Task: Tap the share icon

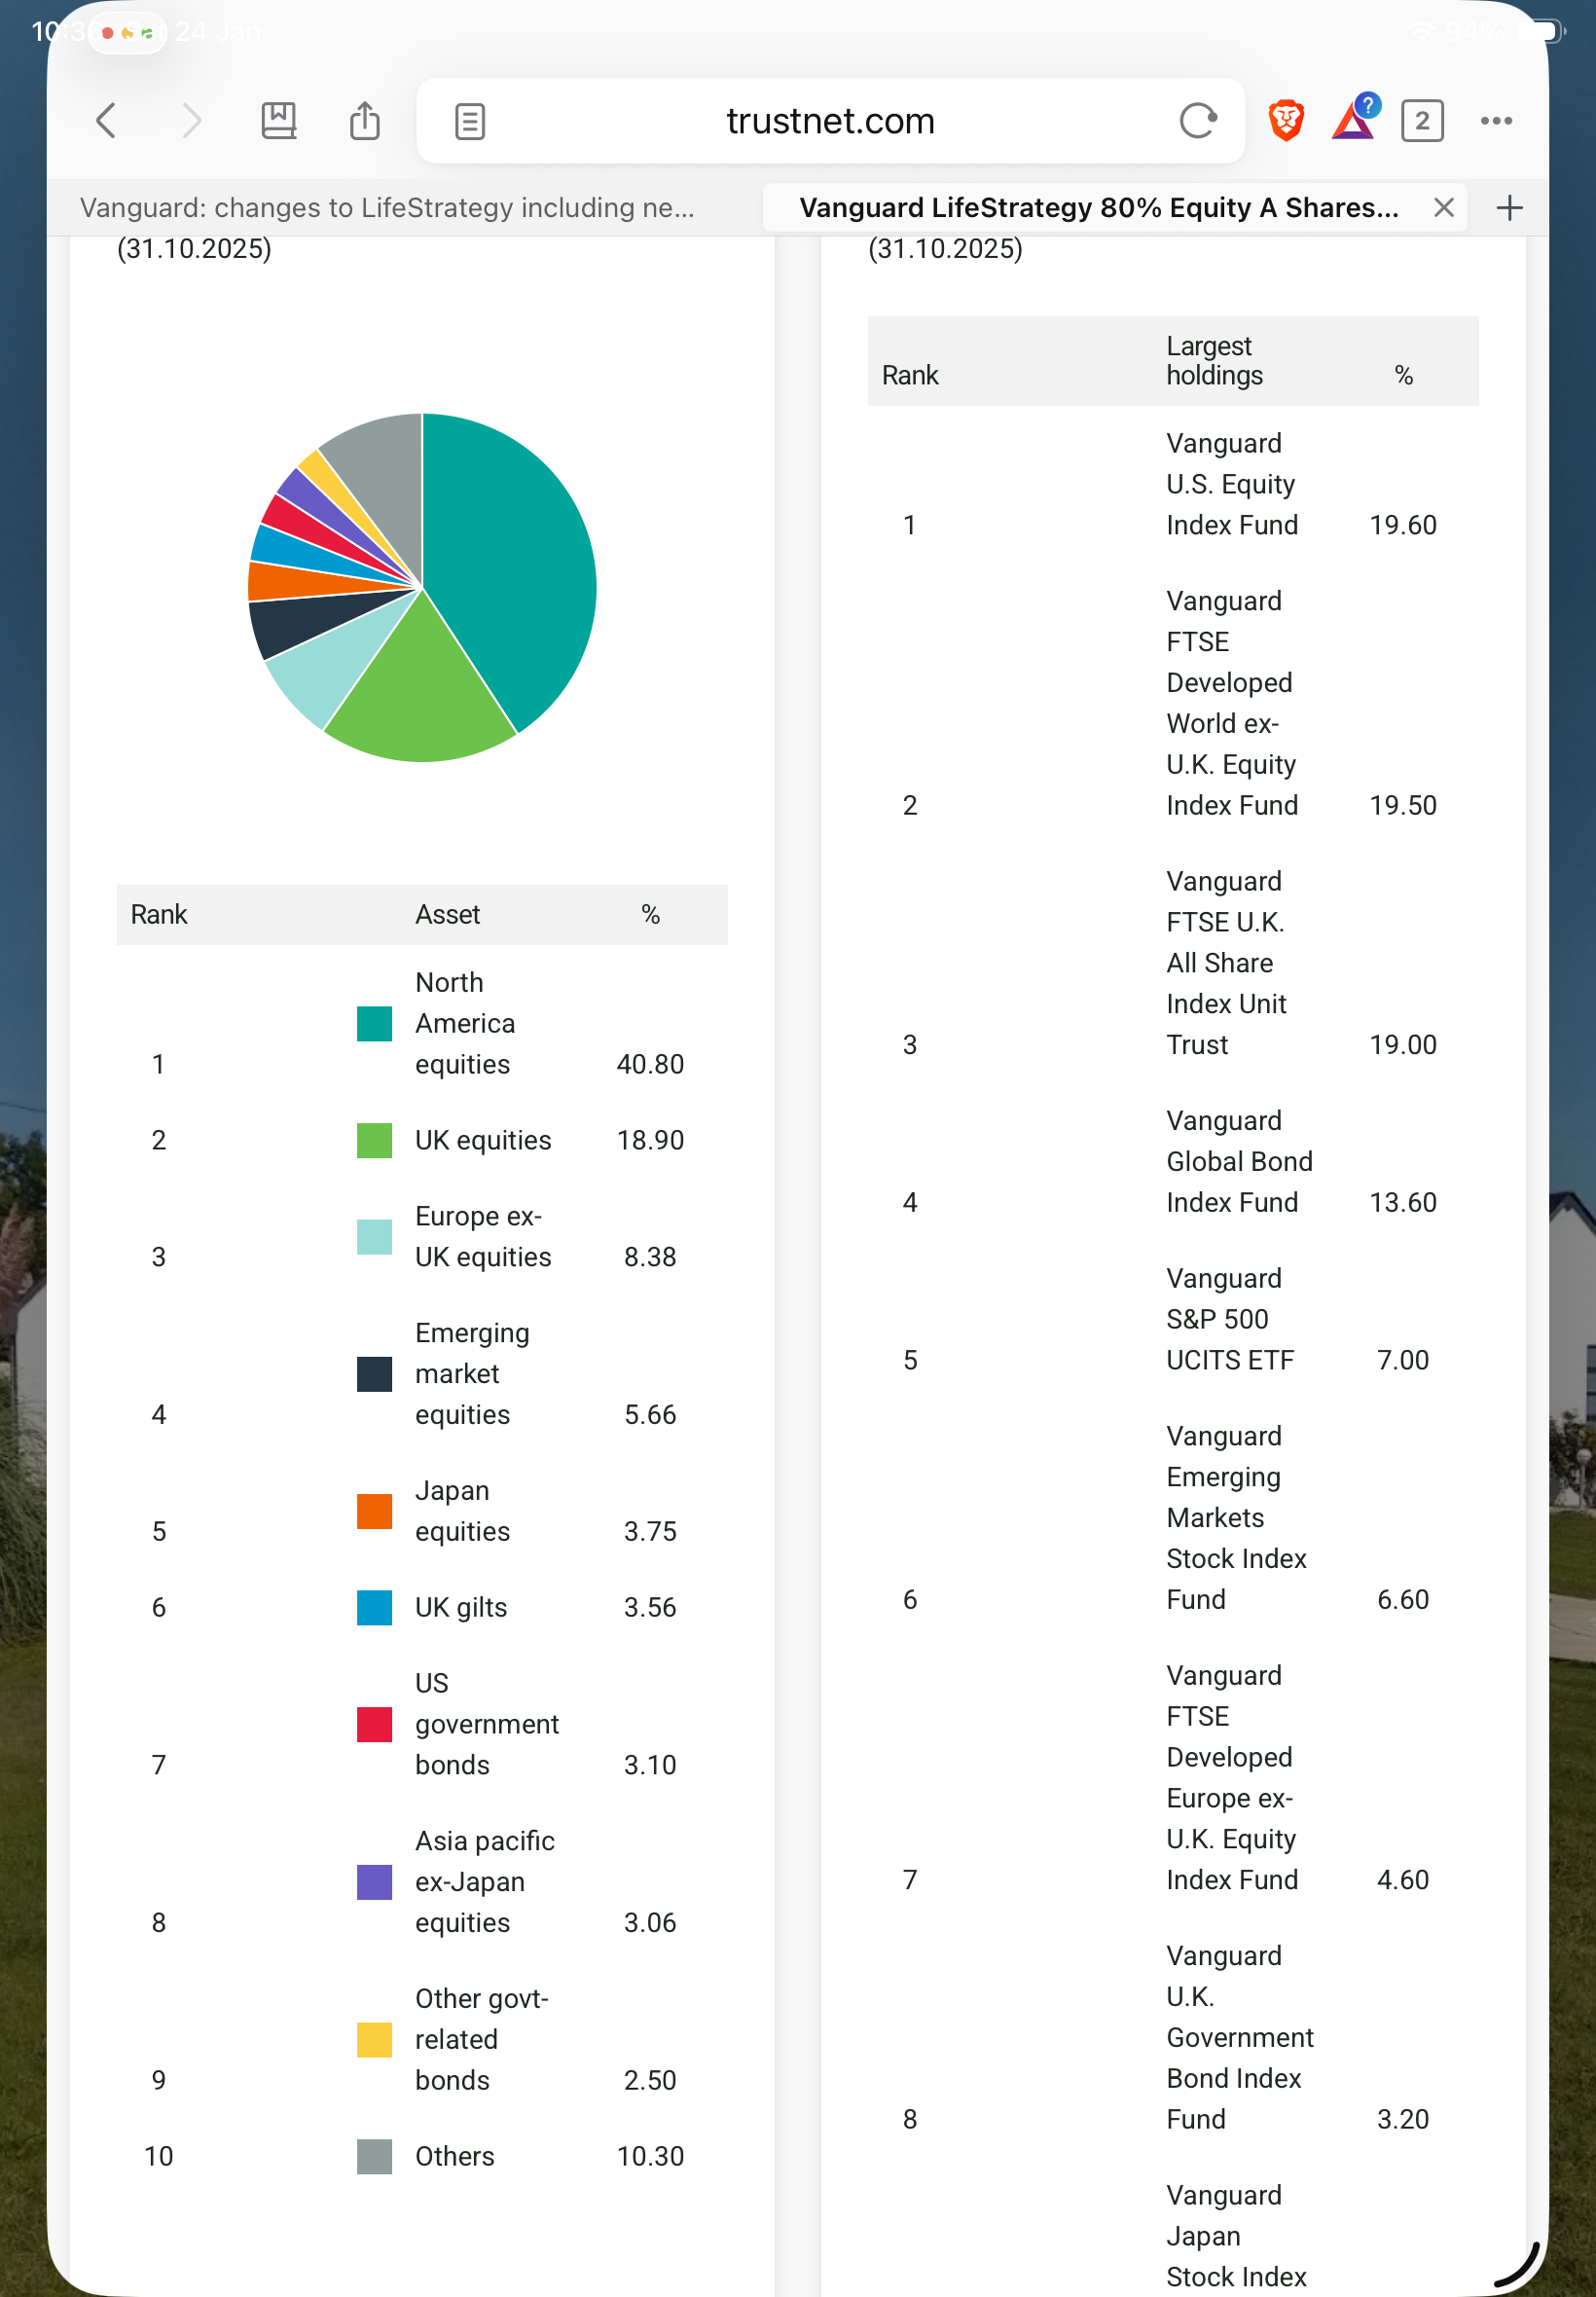Action: [x=365, y=121]
